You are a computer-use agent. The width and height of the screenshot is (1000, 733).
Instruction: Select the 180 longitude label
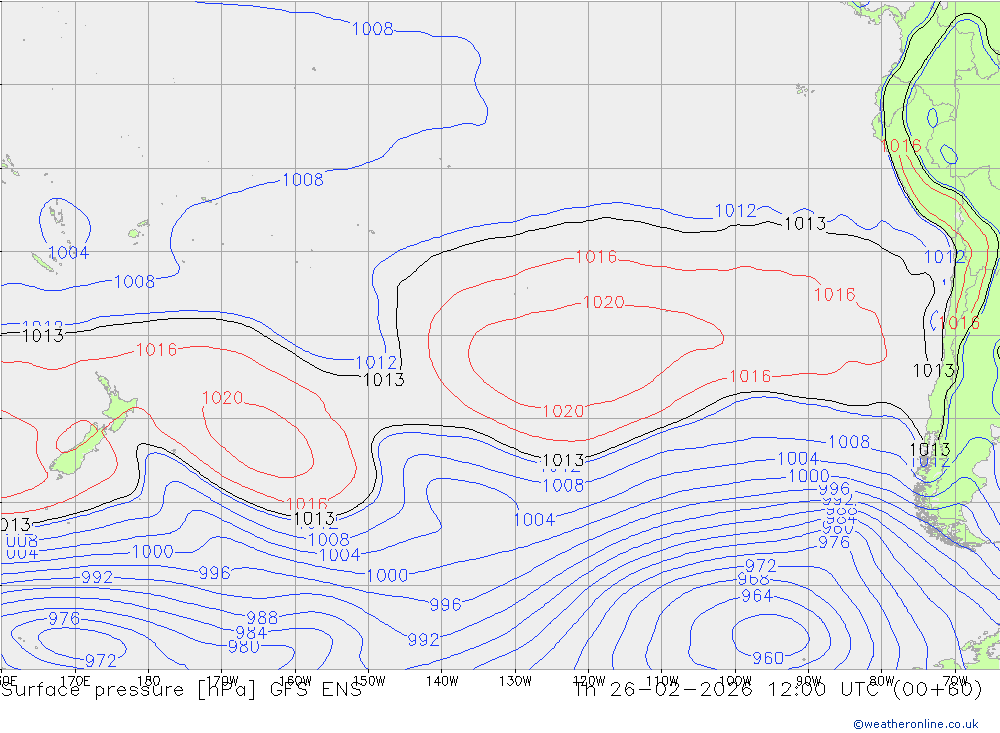149,681
